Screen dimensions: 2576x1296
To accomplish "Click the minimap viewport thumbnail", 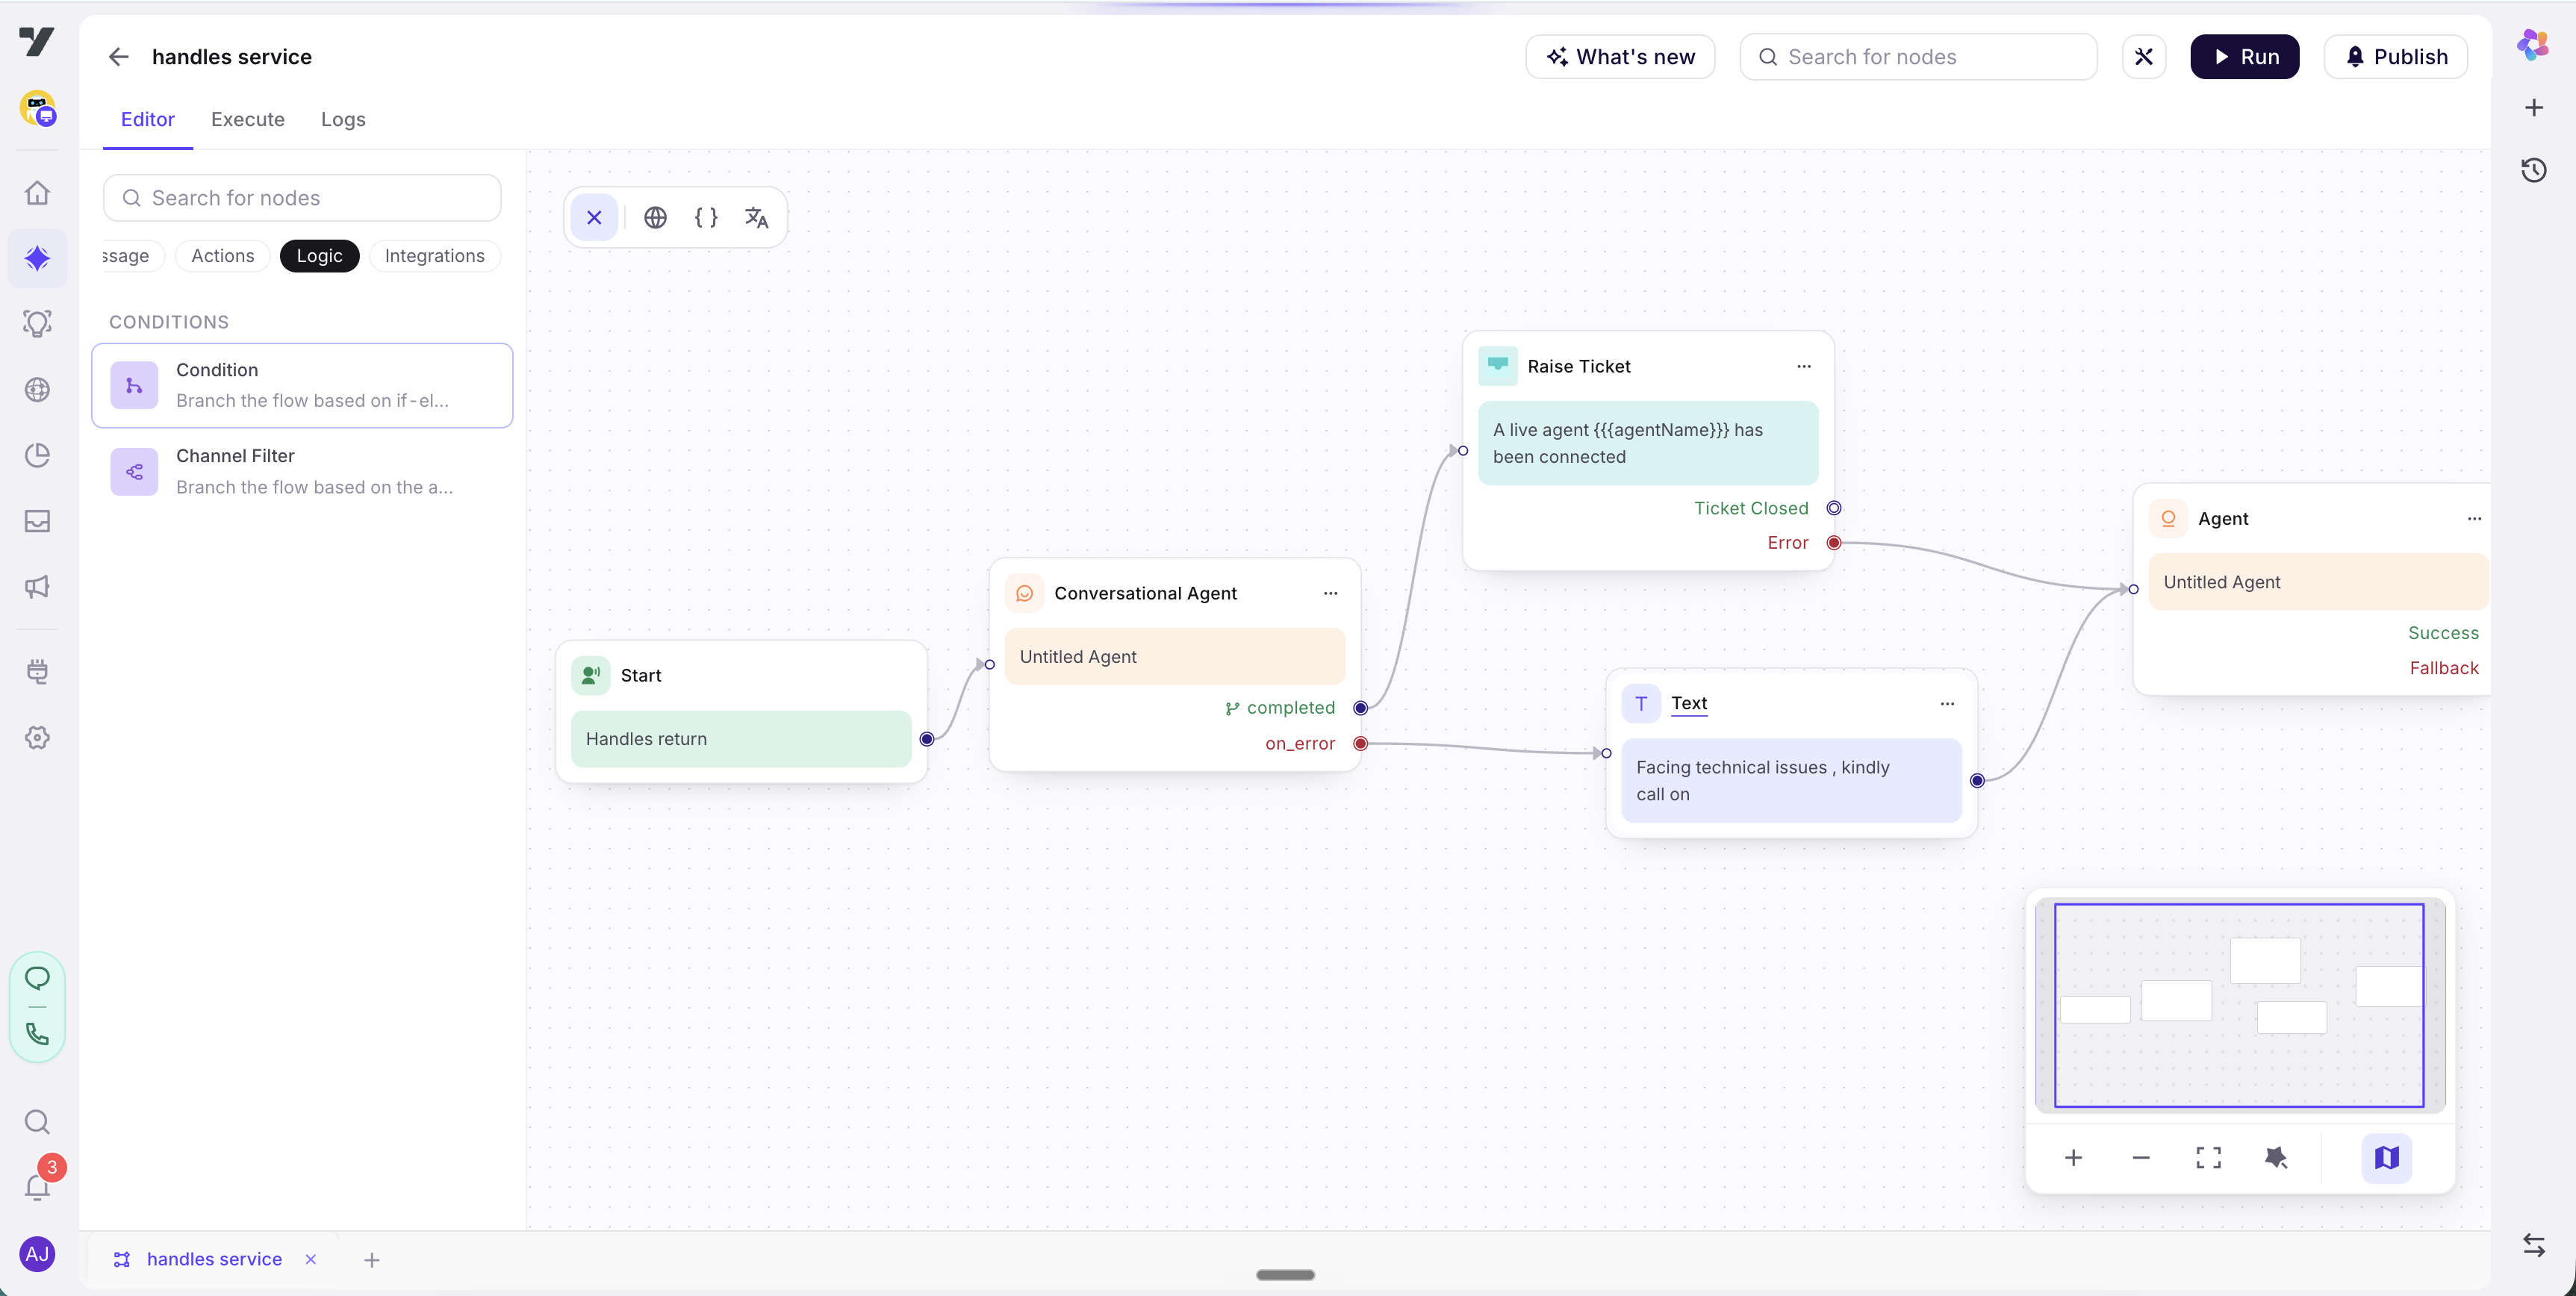I will click(2238, 1005).
